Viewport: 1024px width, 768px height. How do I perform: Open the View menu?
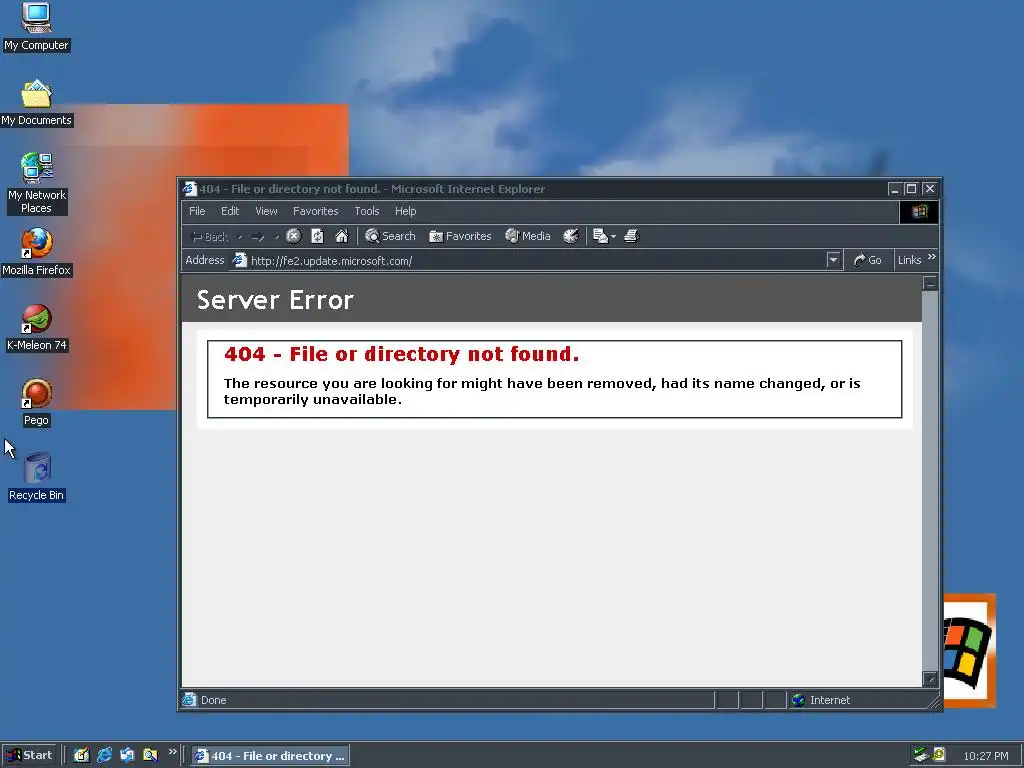tap(266, 211)
